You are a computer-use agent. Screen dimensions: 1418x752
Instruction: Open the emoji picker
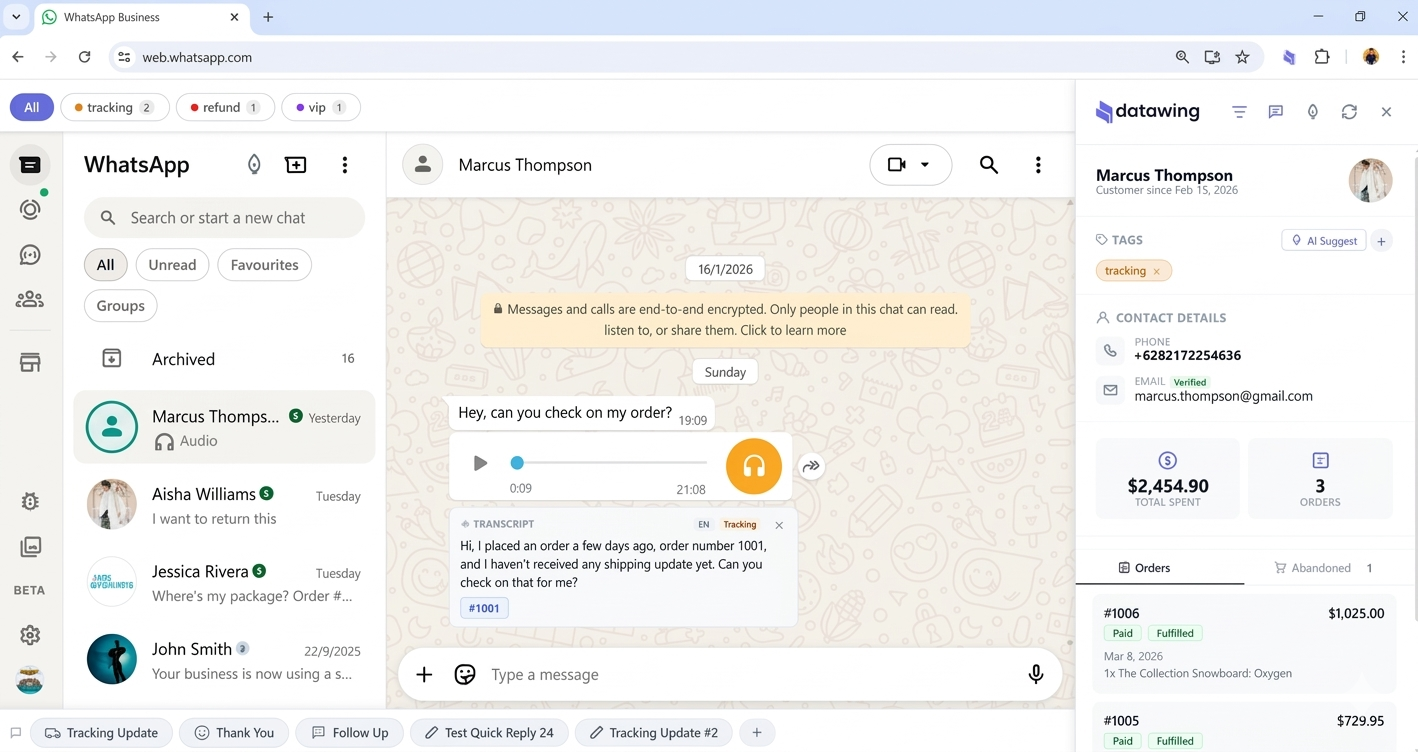coord(465,675)
